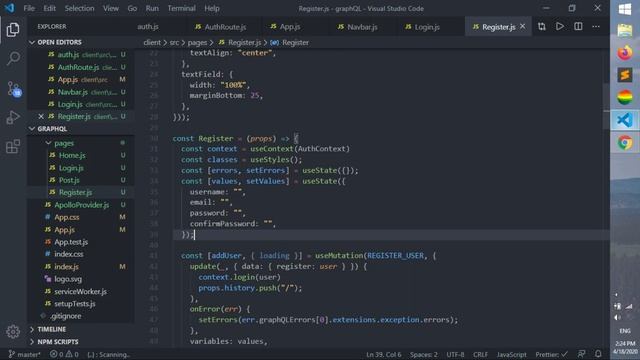
Task: Change line endings via CRLF
Action: pyautogui.click(x=480, y=354)
